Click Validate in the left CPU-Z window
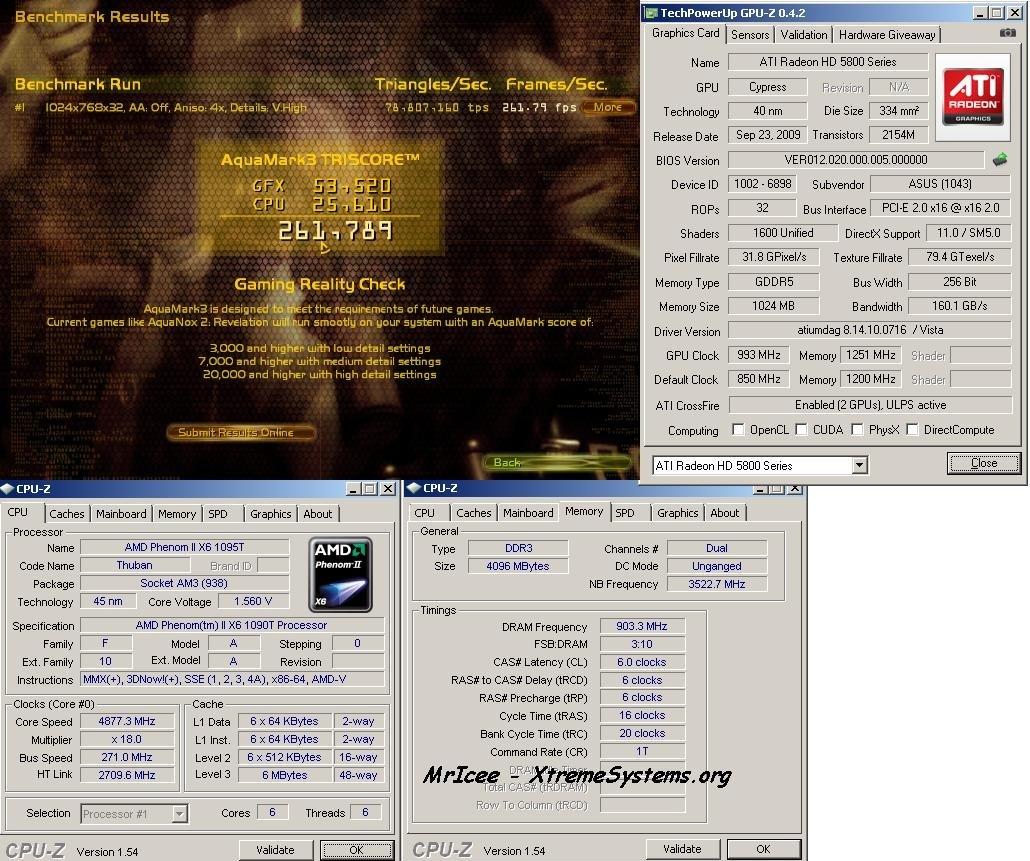Screen dimensions: 1030x861 pos(275,850)
